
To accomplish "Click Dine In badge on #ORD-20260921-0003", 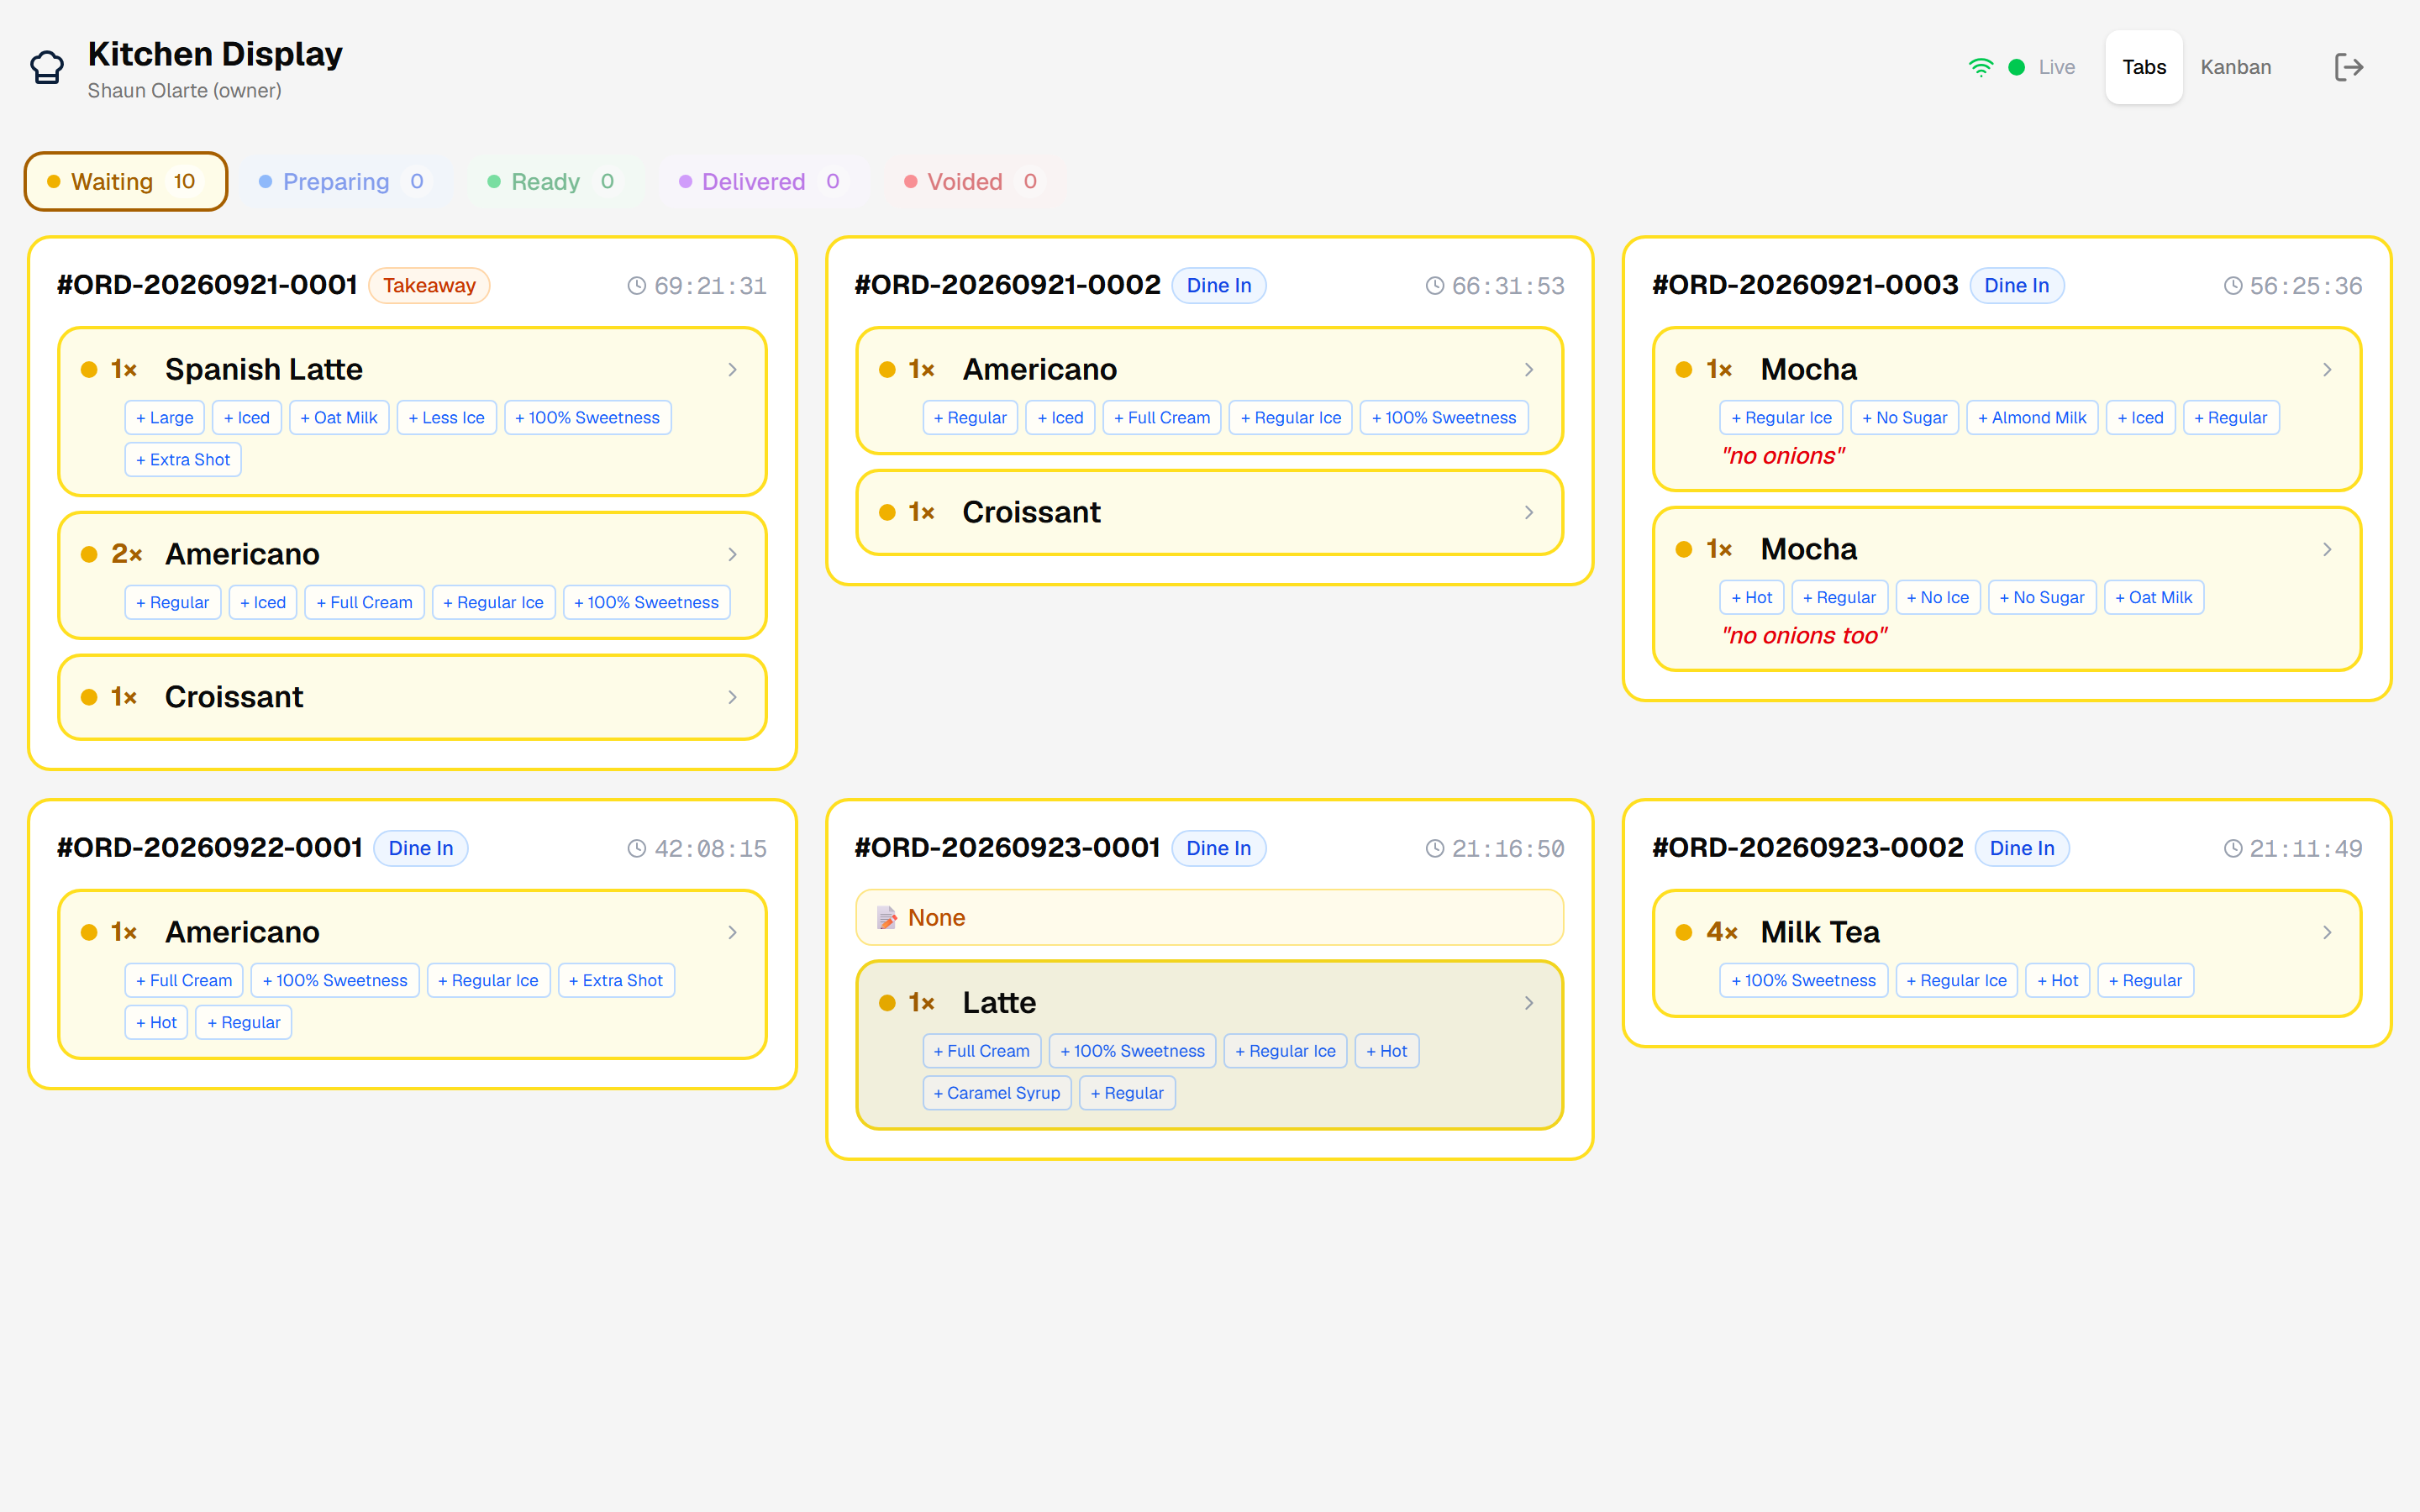I will click(2016, 286).
